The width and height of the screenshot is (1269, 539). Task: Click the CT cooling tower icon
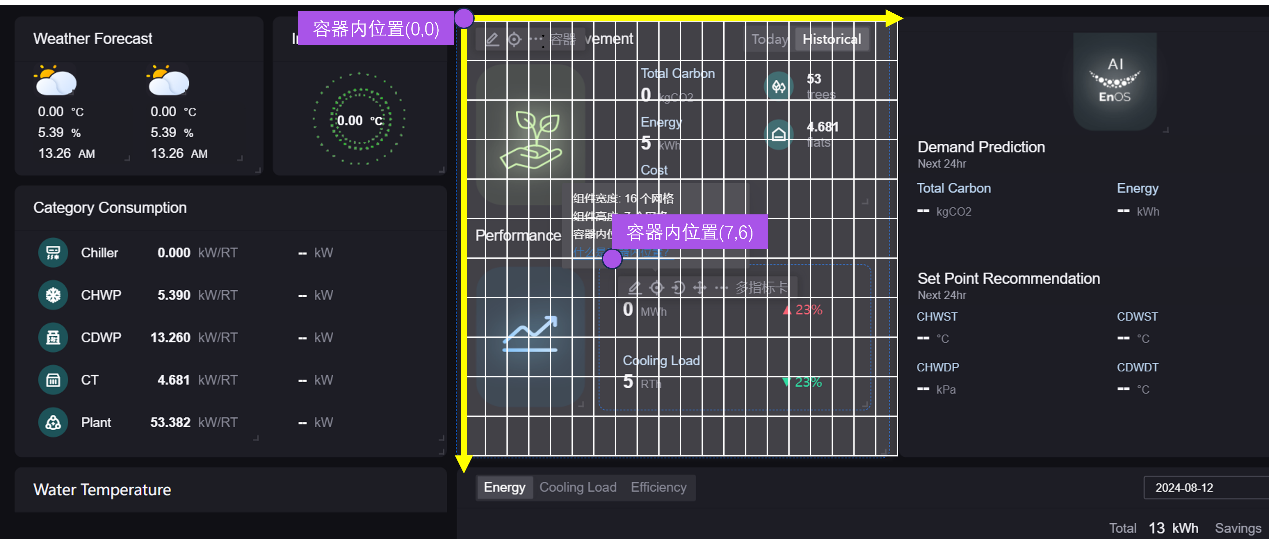pyautogui.click(x=52, y=380)
